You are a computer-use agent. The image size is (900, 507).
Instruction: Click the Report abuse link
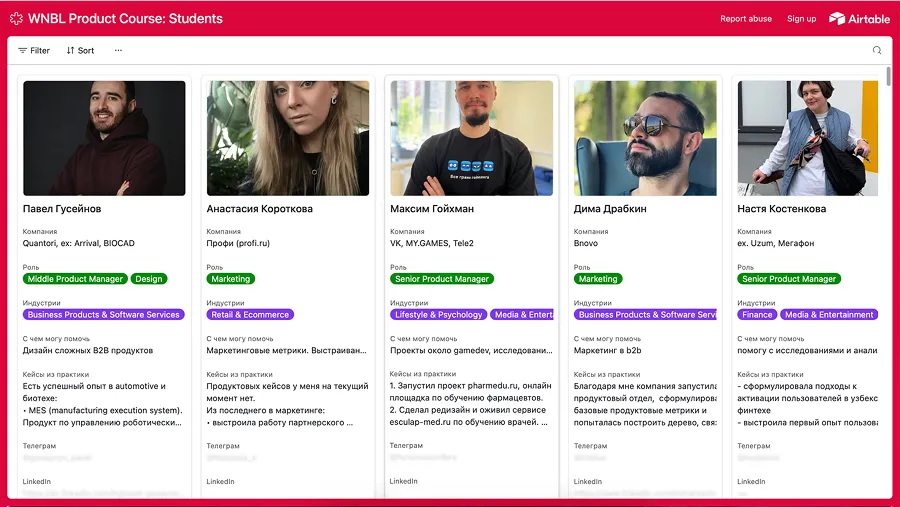tap(746, 18)
